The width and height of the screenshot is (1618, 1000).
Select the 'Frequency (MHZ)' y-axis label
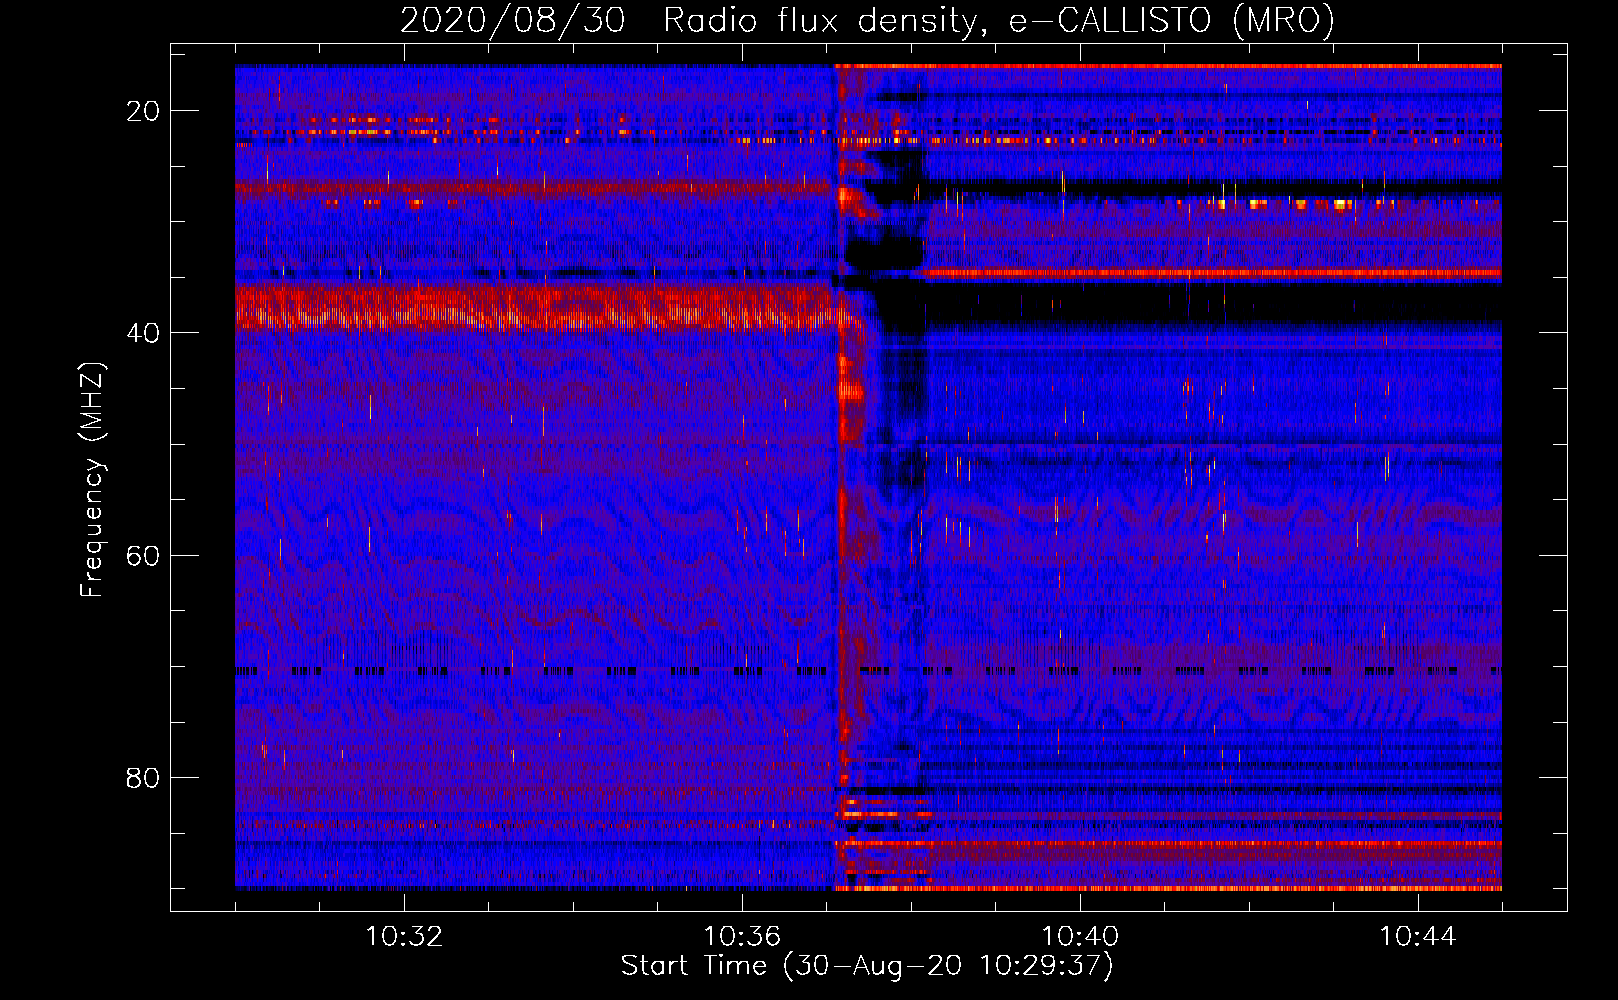pyautogui.click(x=91, y=480)
